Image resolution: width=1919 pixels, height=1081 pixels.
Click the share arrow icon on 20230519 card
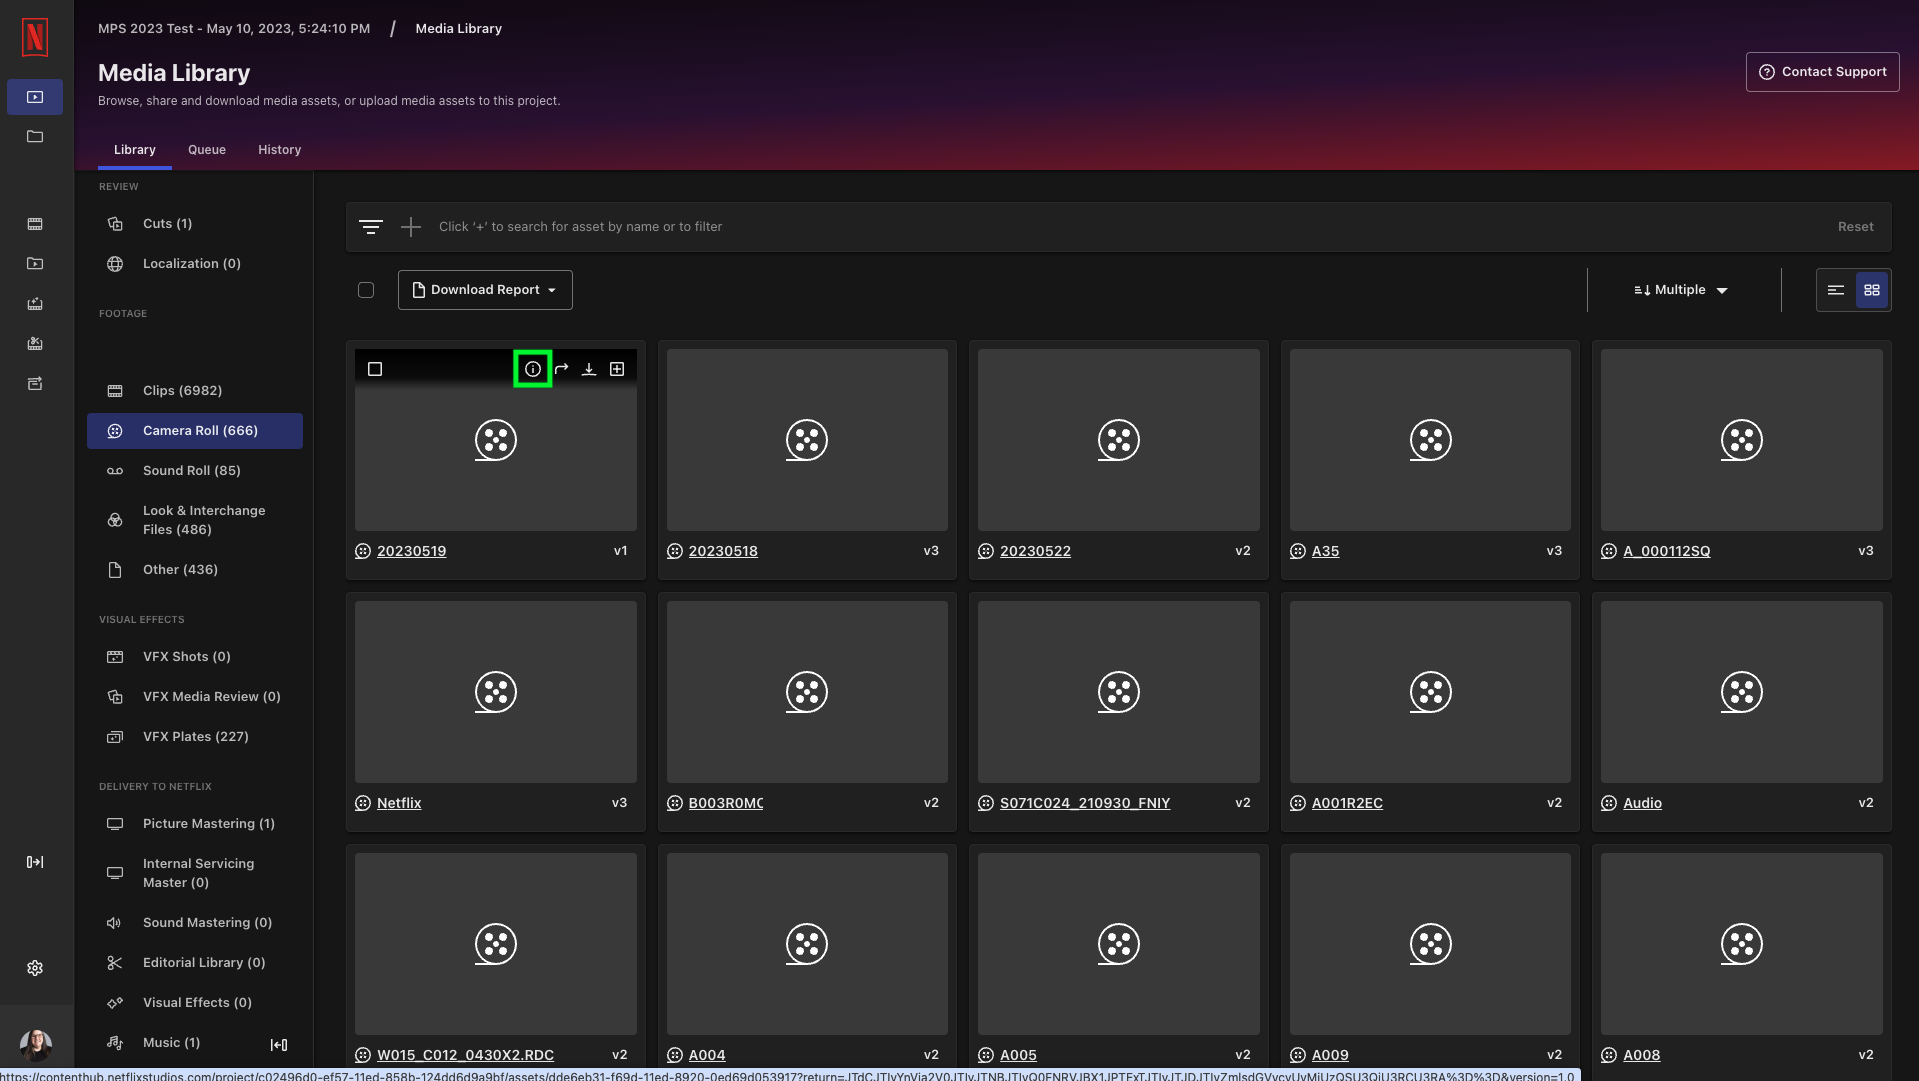(x=561, y=369)
